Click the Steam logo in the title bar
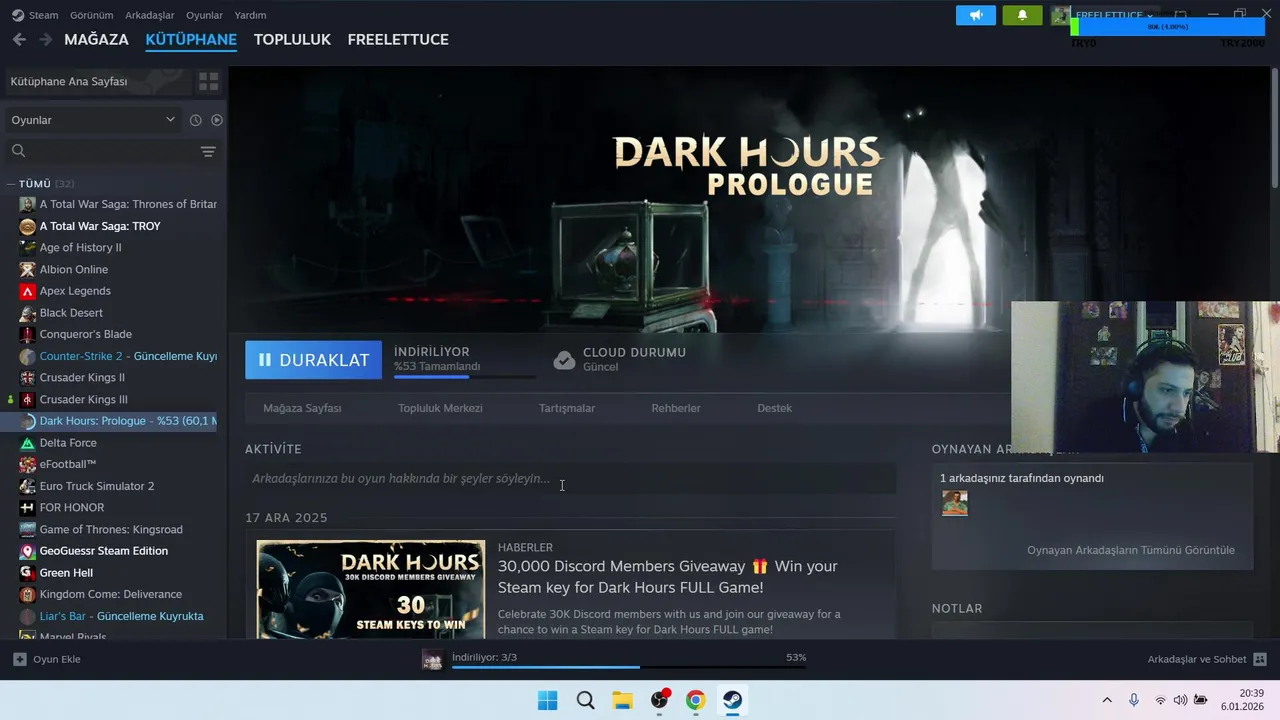 [17, 15]
